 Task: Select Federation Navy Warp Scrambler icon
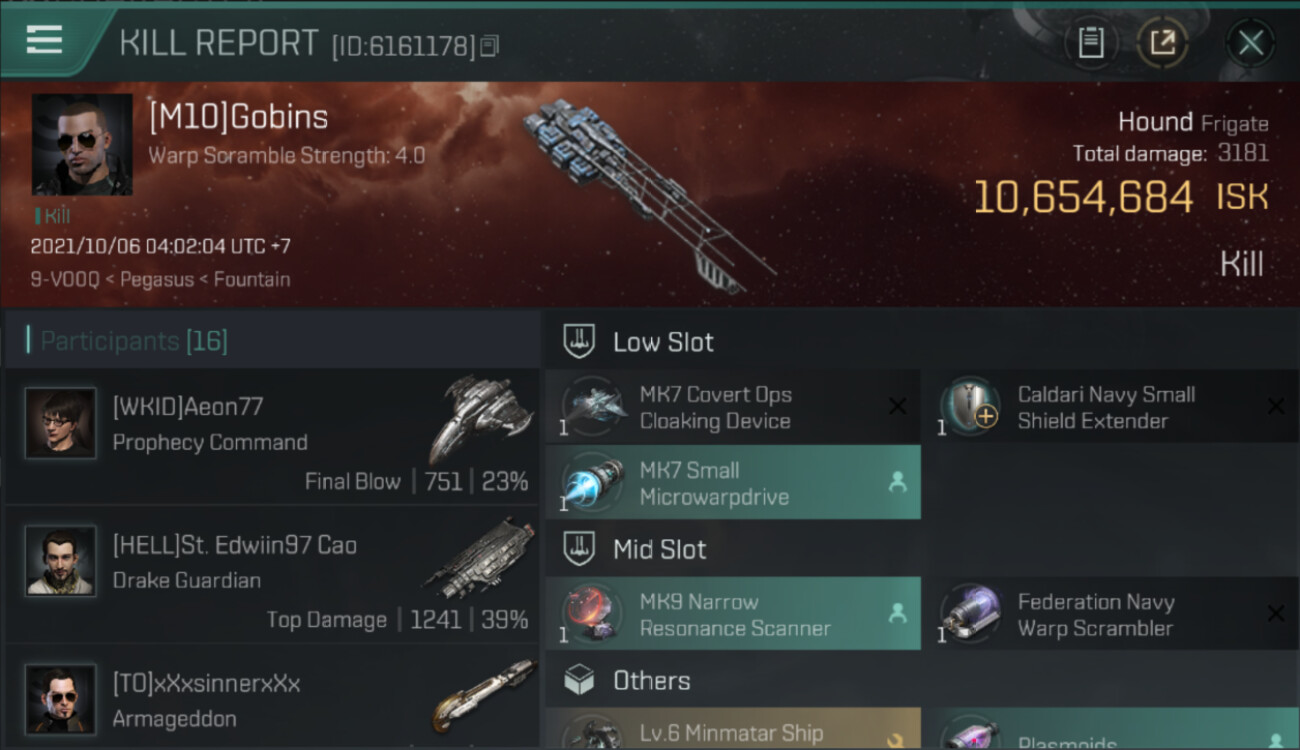971,614
